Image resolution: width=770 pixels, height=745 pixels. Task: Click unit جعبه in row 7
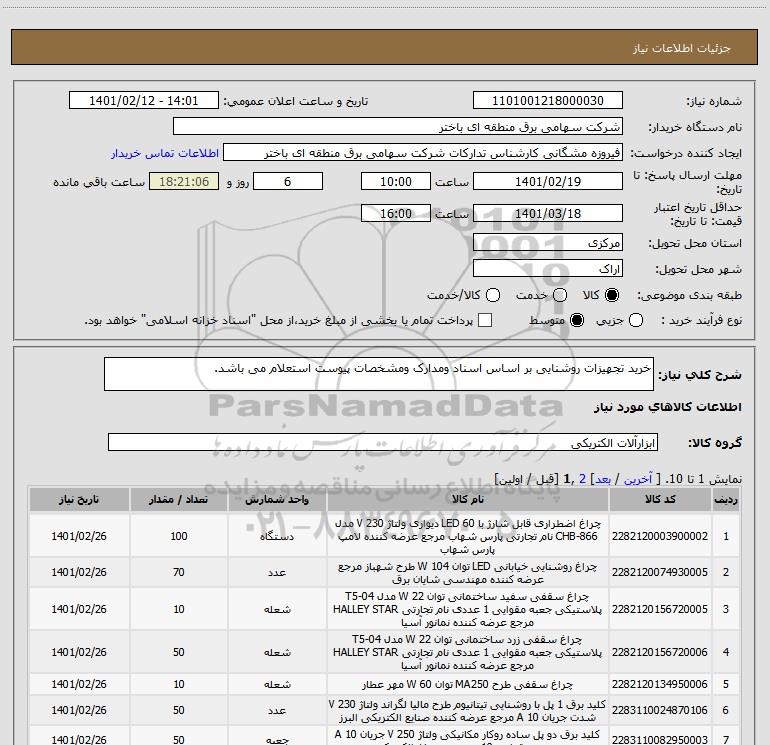[277, 739]
